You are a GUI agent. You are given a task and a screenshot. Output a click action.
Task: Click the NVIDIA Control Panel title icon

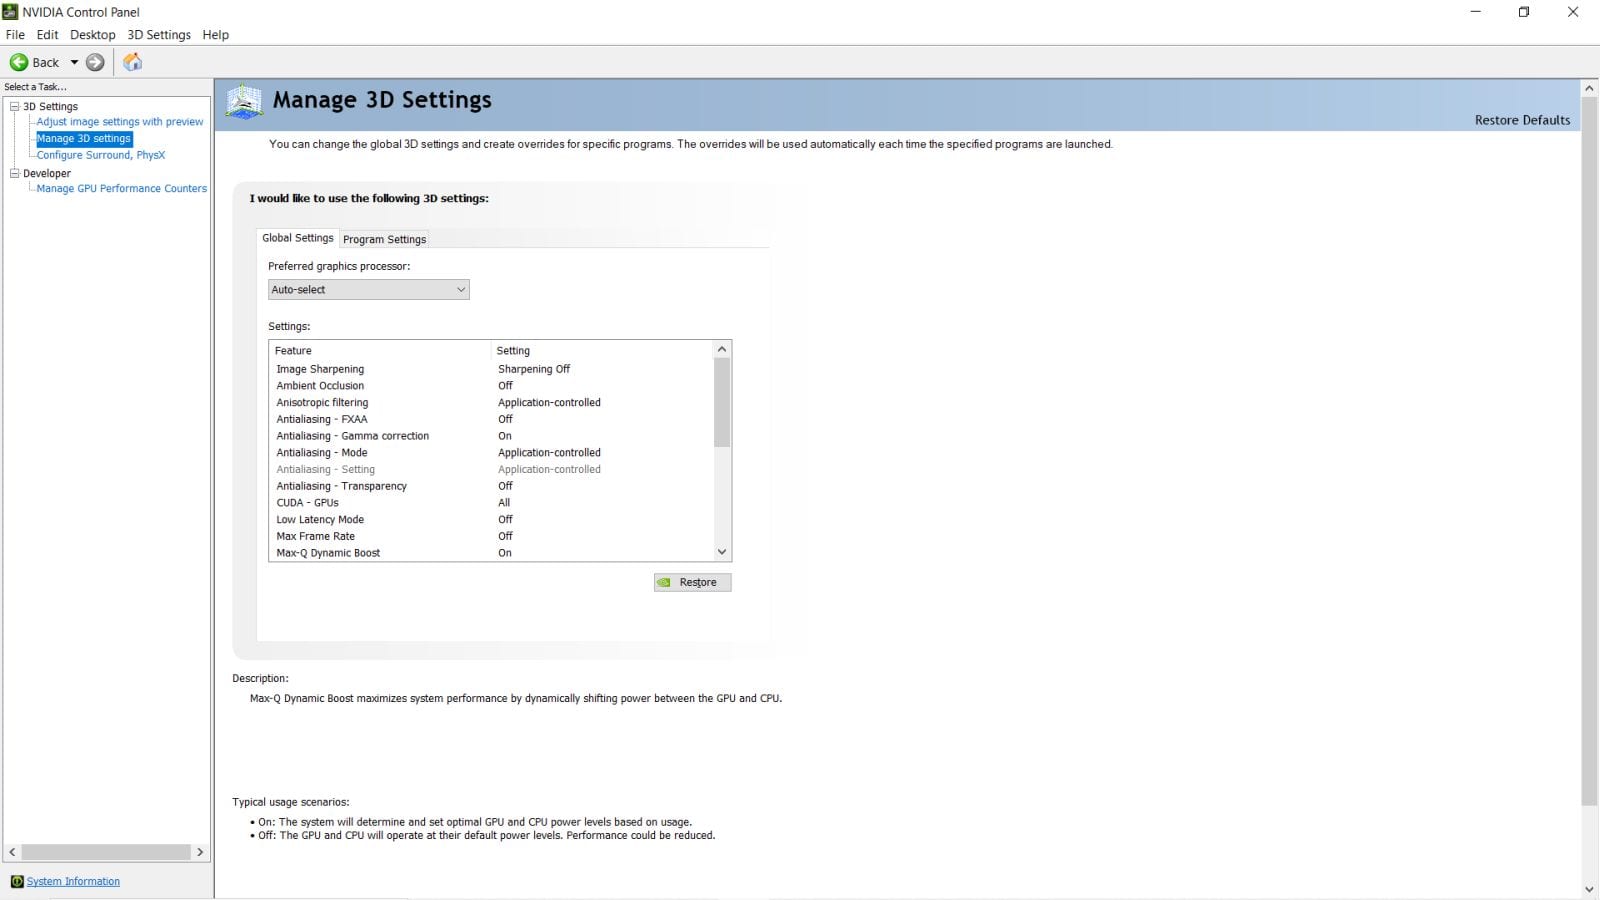(10, 12)
